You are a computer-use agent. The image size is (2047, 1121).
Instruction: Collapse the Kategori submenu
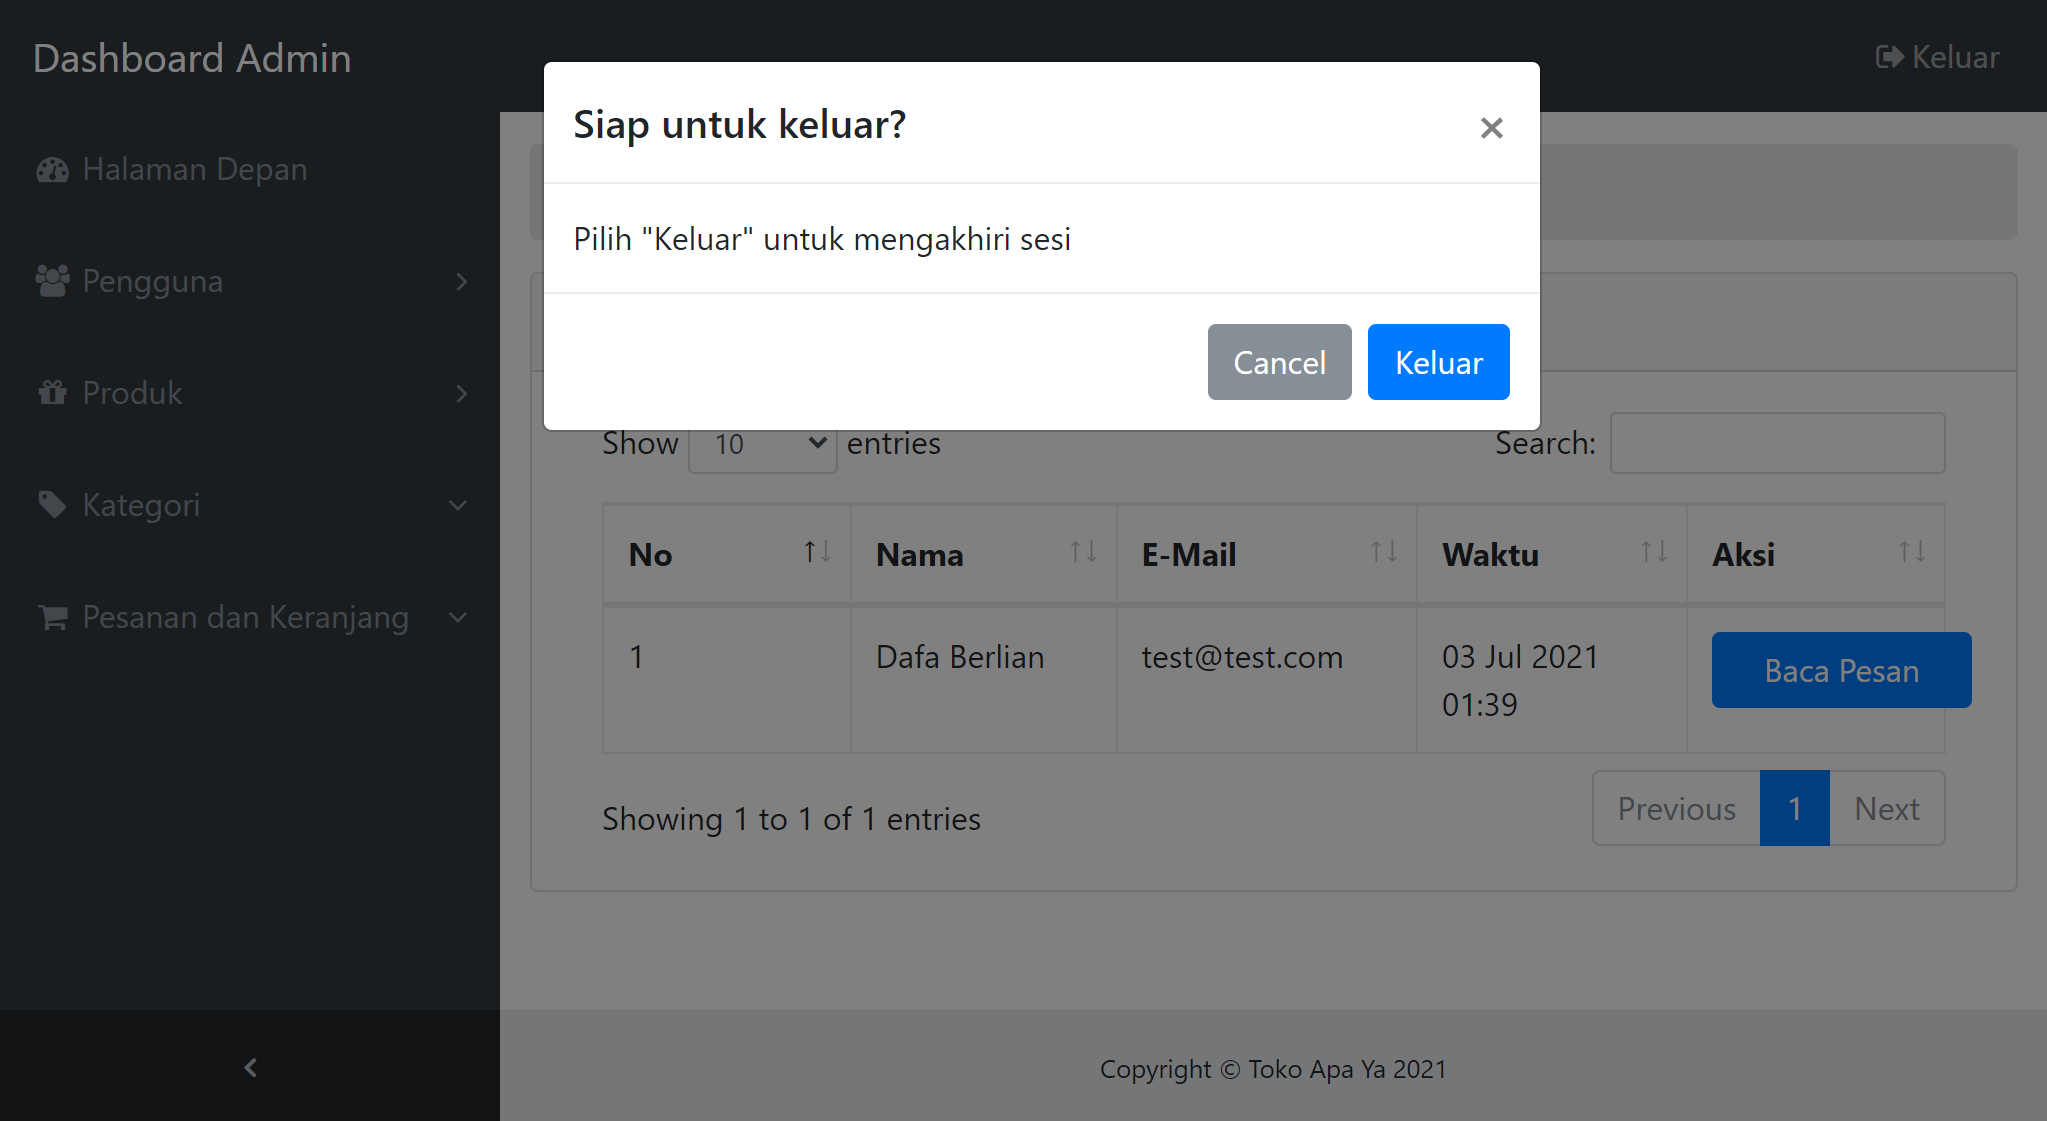(x=459, y=505)
